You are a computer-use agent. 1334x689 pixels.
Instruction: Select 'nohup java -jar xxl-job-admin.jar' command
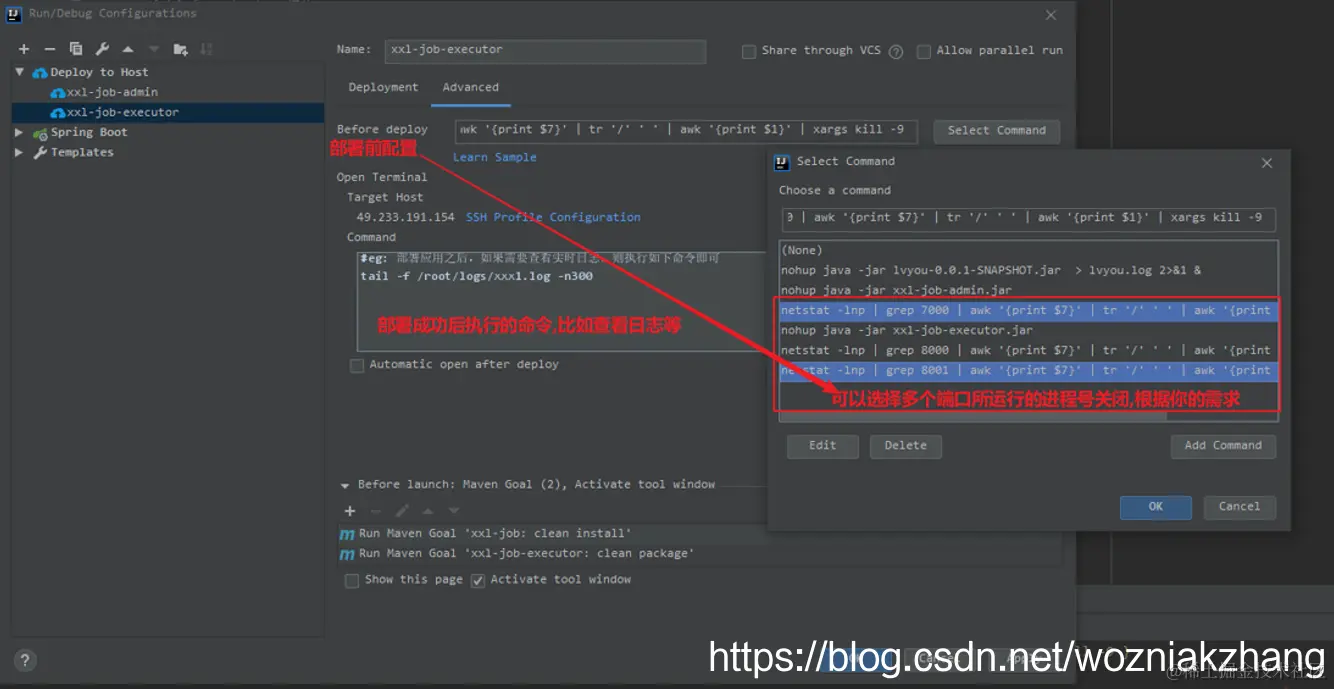pos(1029,290)
